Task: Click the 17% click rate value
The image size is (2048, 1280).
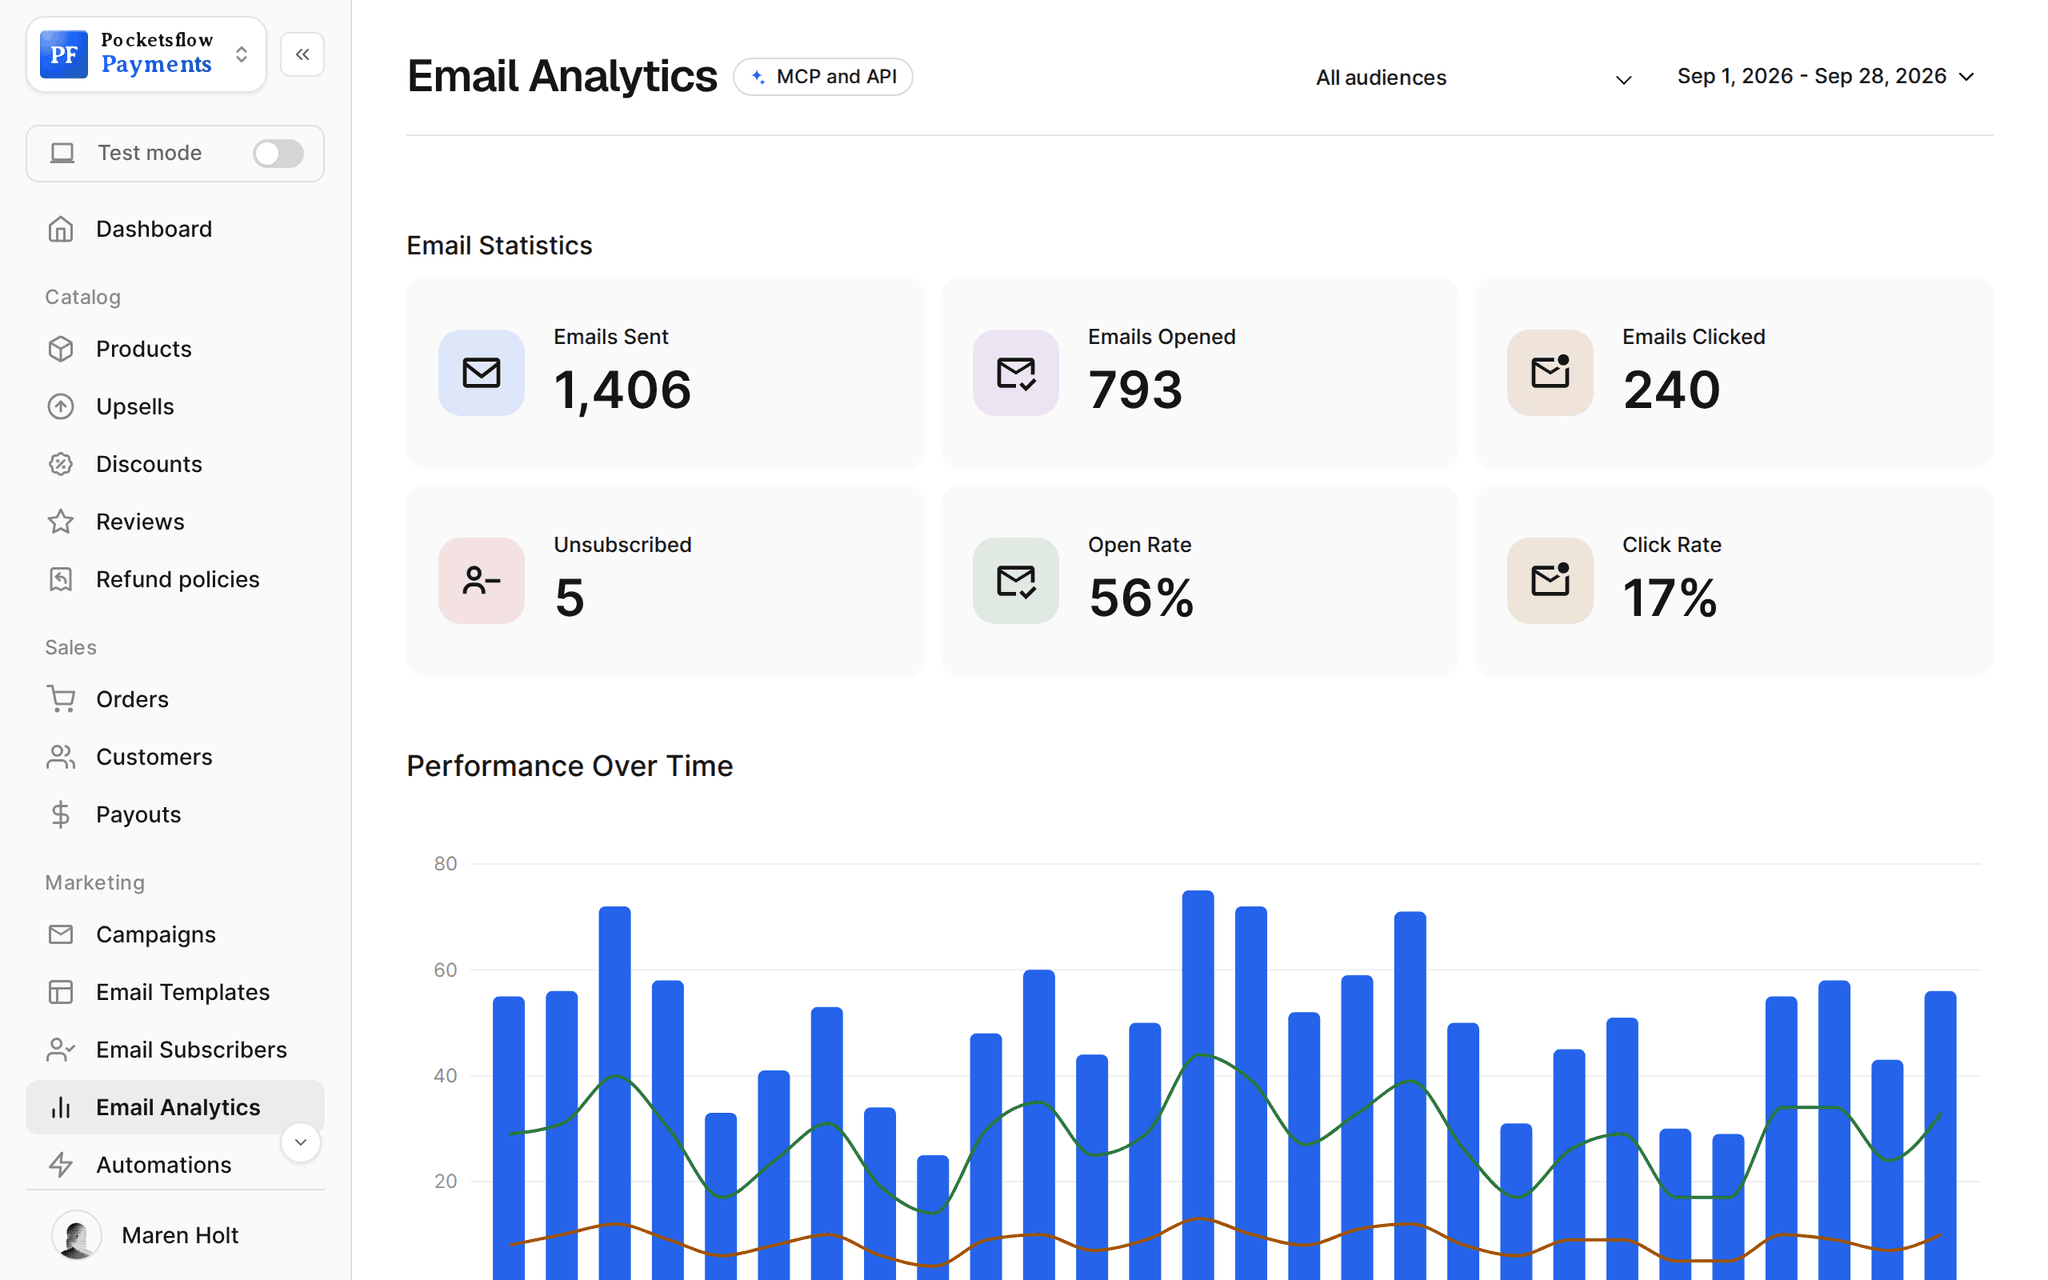Action: [1670, 598]
